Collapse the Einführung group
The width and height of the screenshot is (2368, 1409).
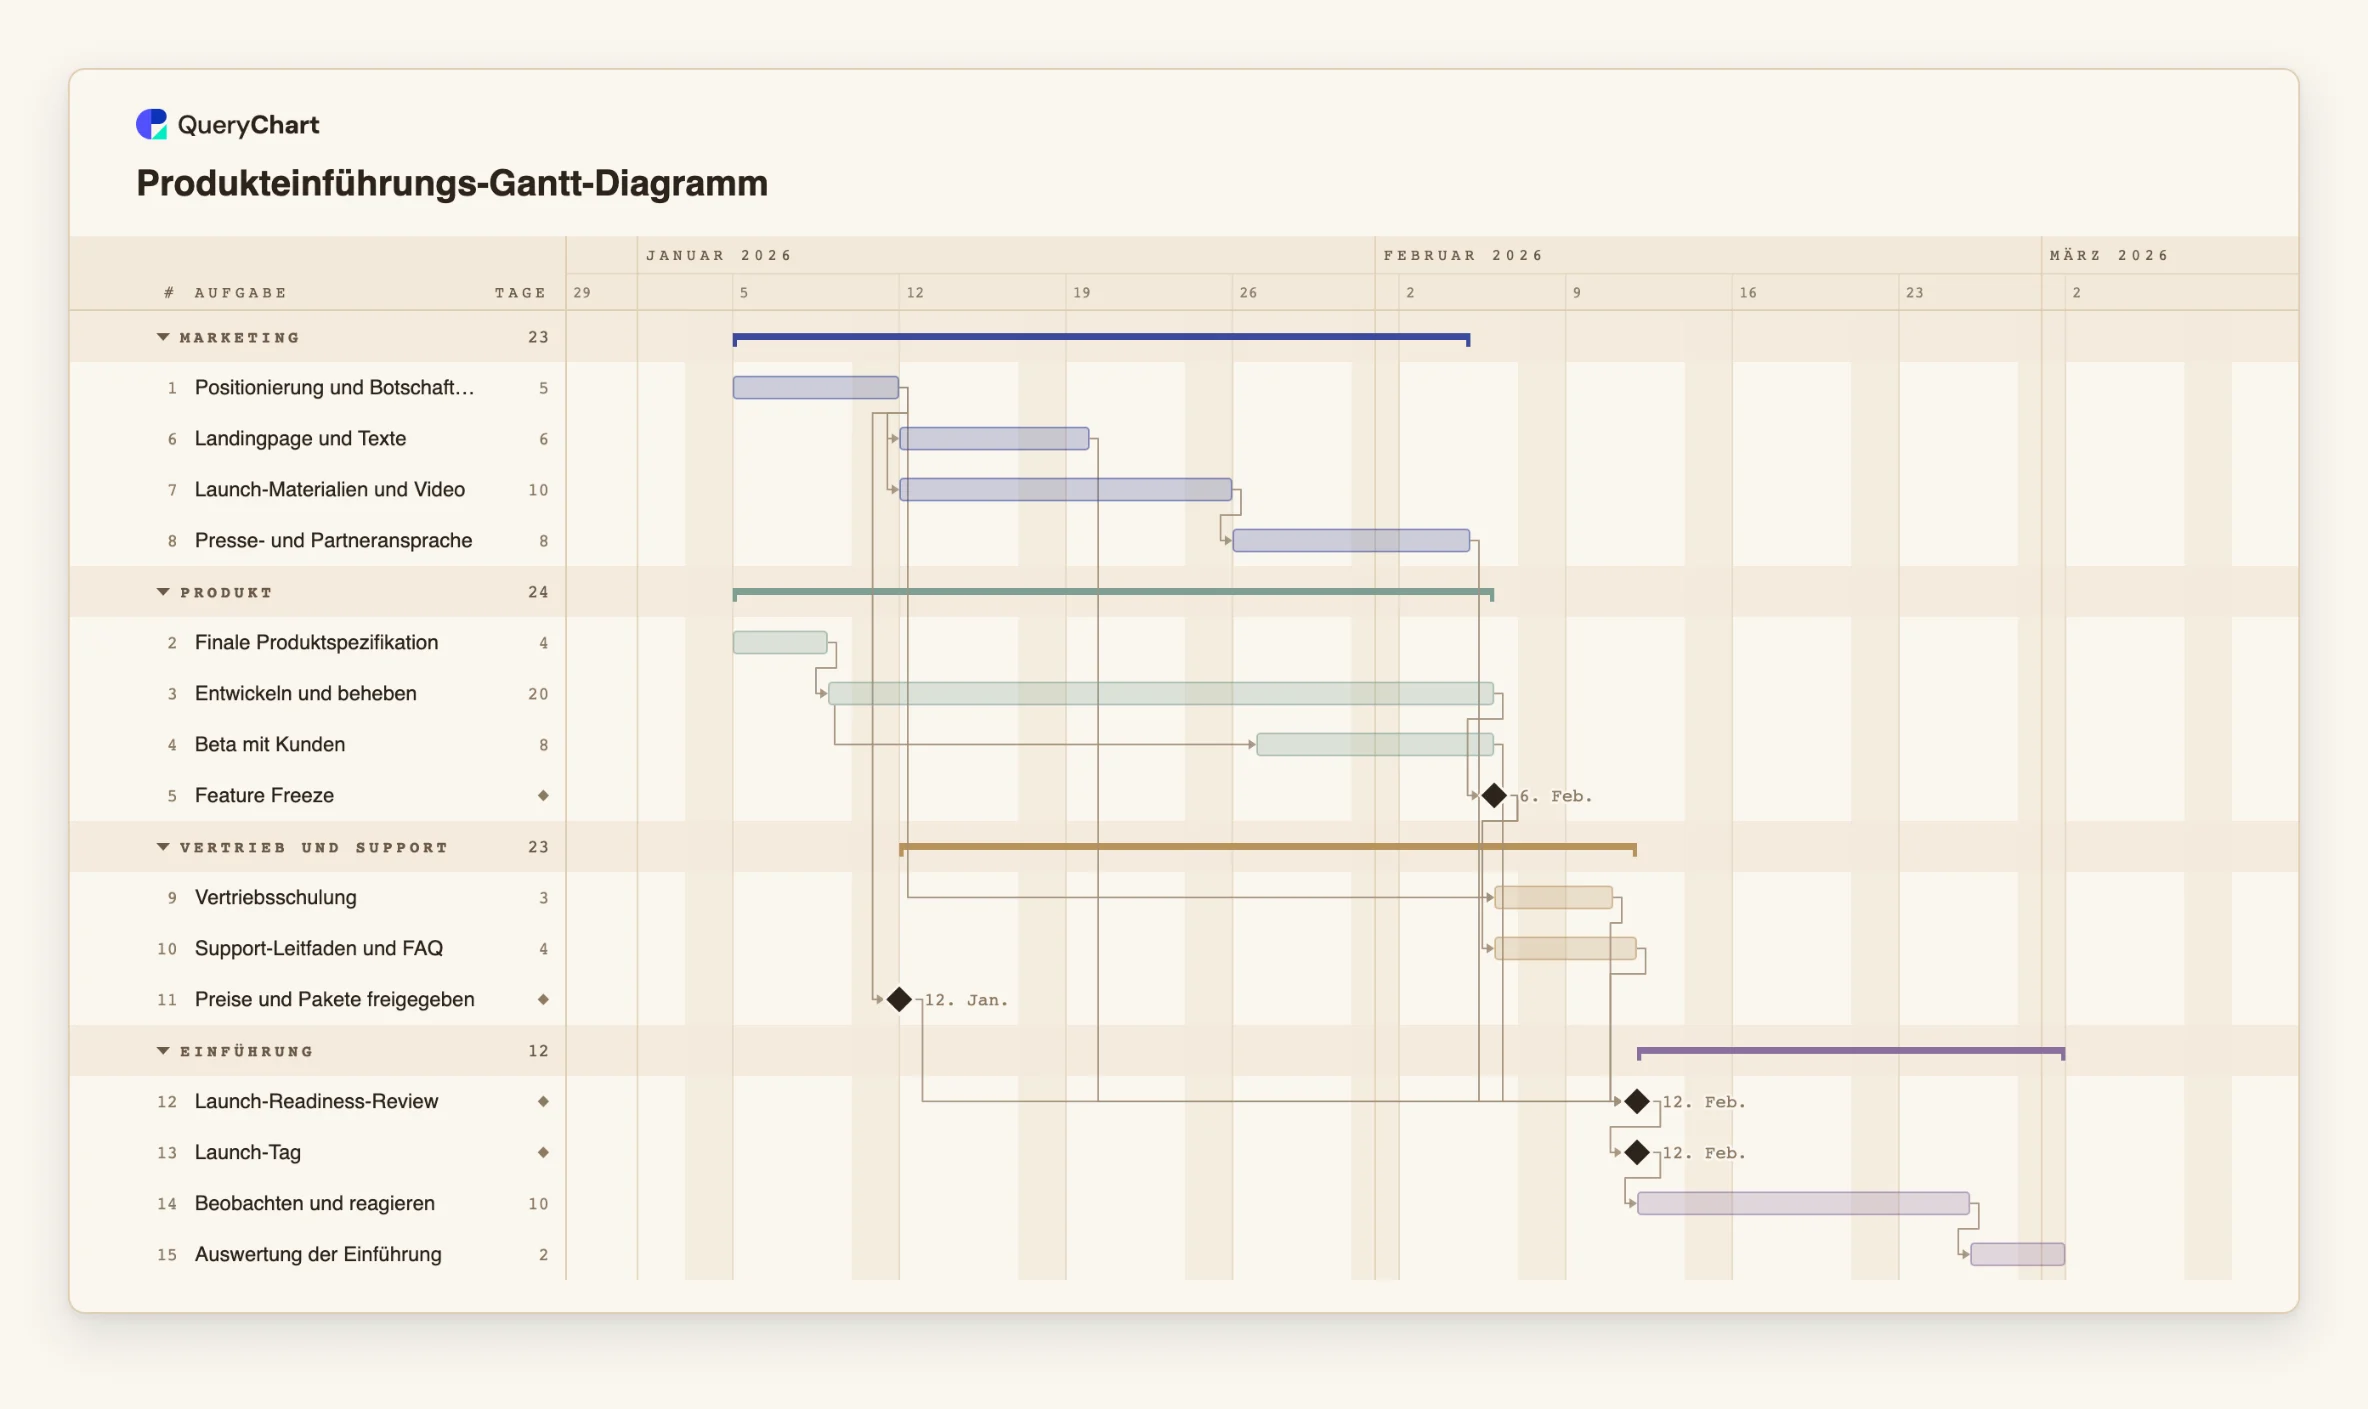pyautogui.click(x=163, y=1051)
